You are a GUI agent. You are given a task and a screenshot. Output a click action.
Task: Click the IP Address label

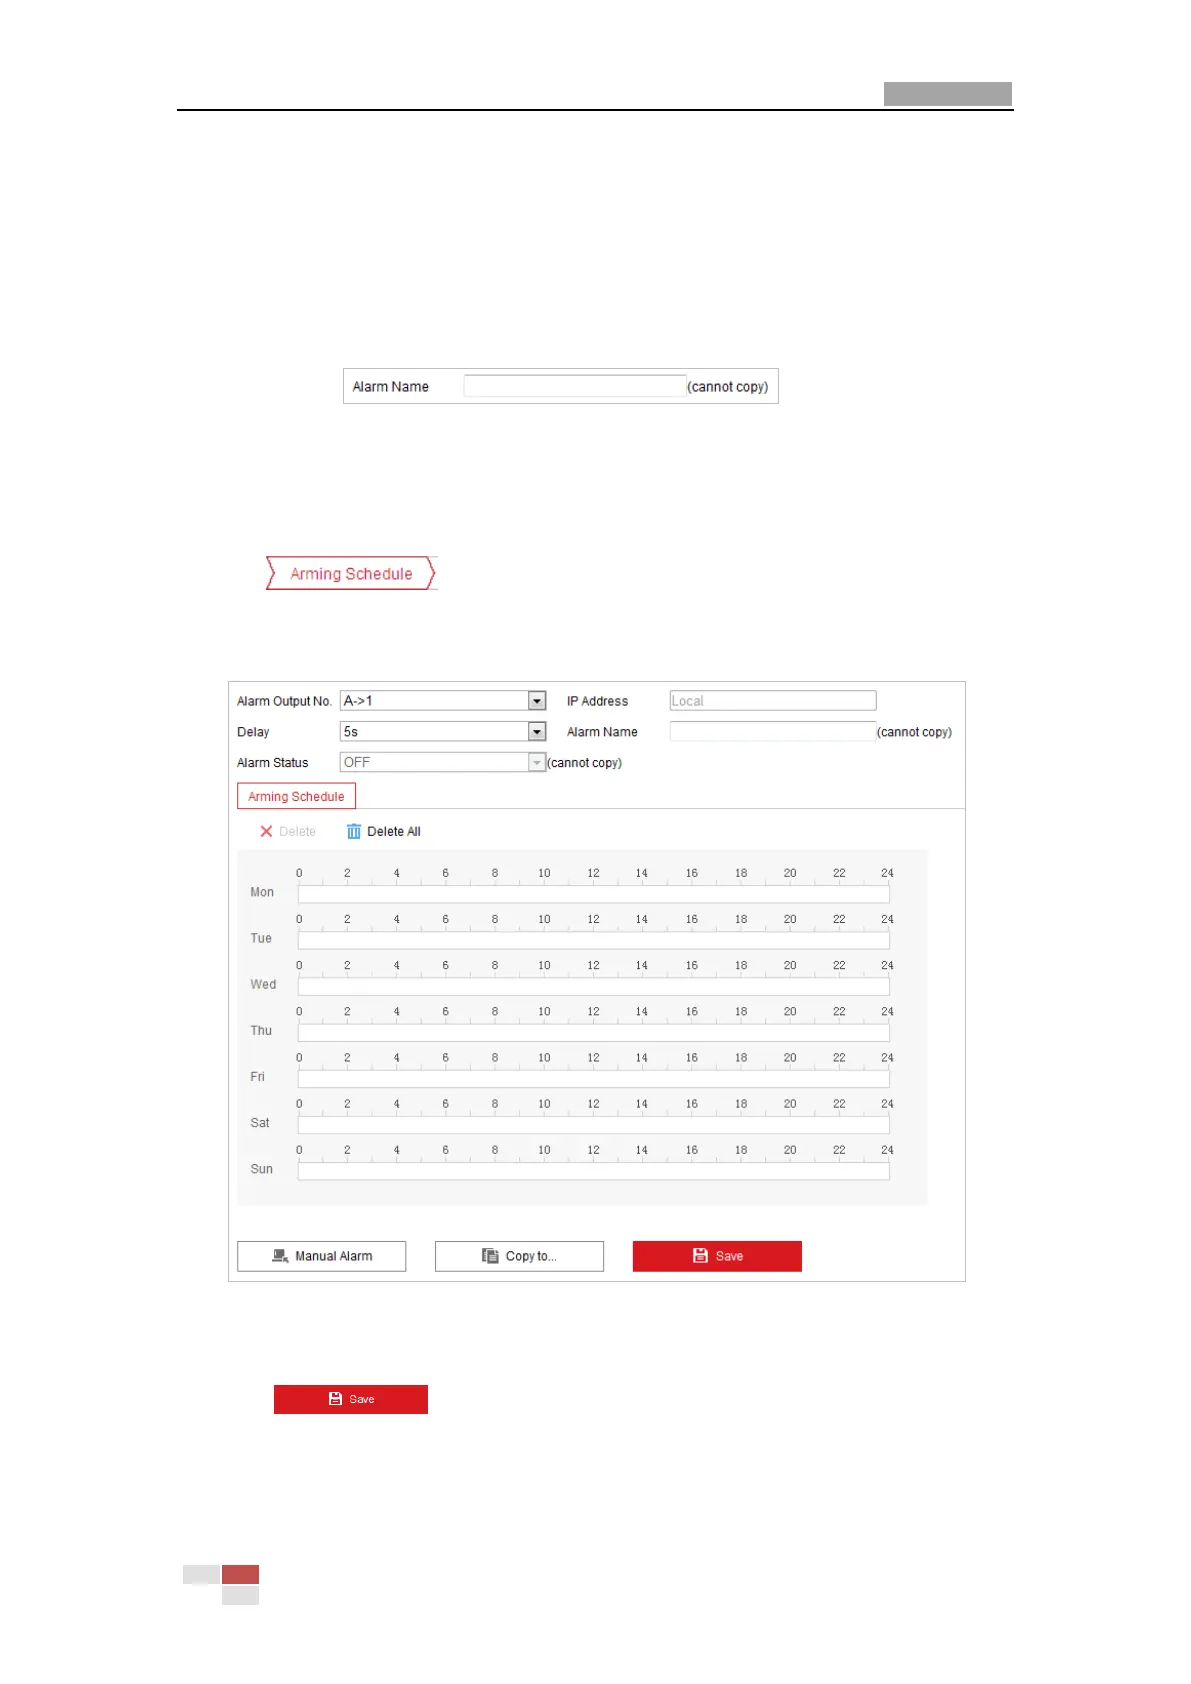click(597, 701)
